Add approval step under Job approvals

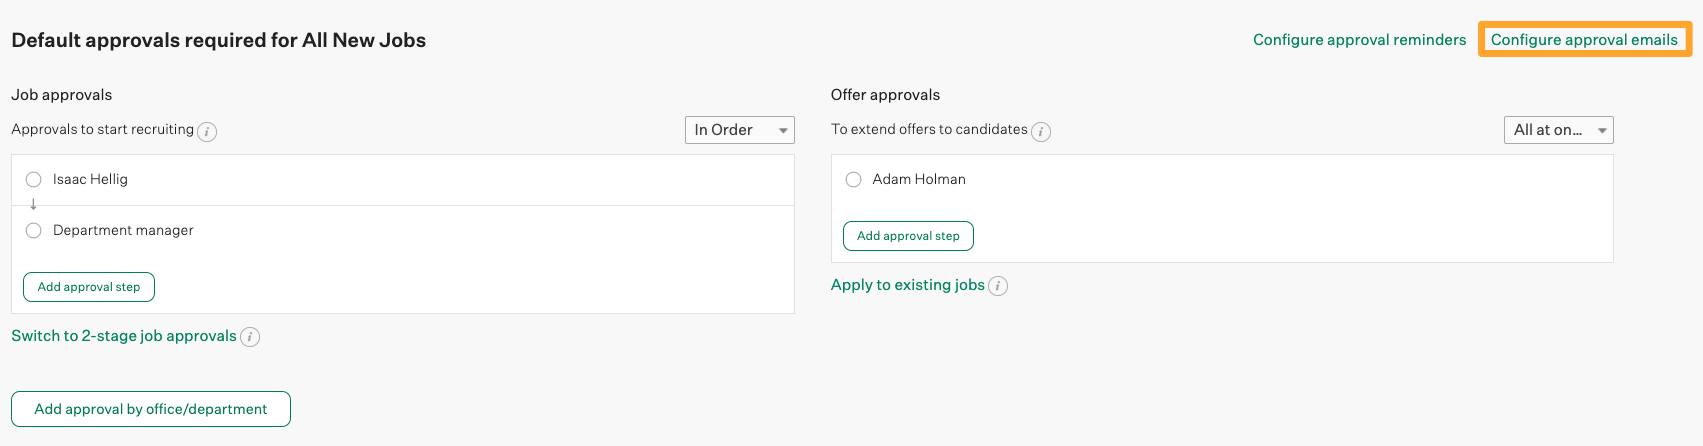click(89, 287)
